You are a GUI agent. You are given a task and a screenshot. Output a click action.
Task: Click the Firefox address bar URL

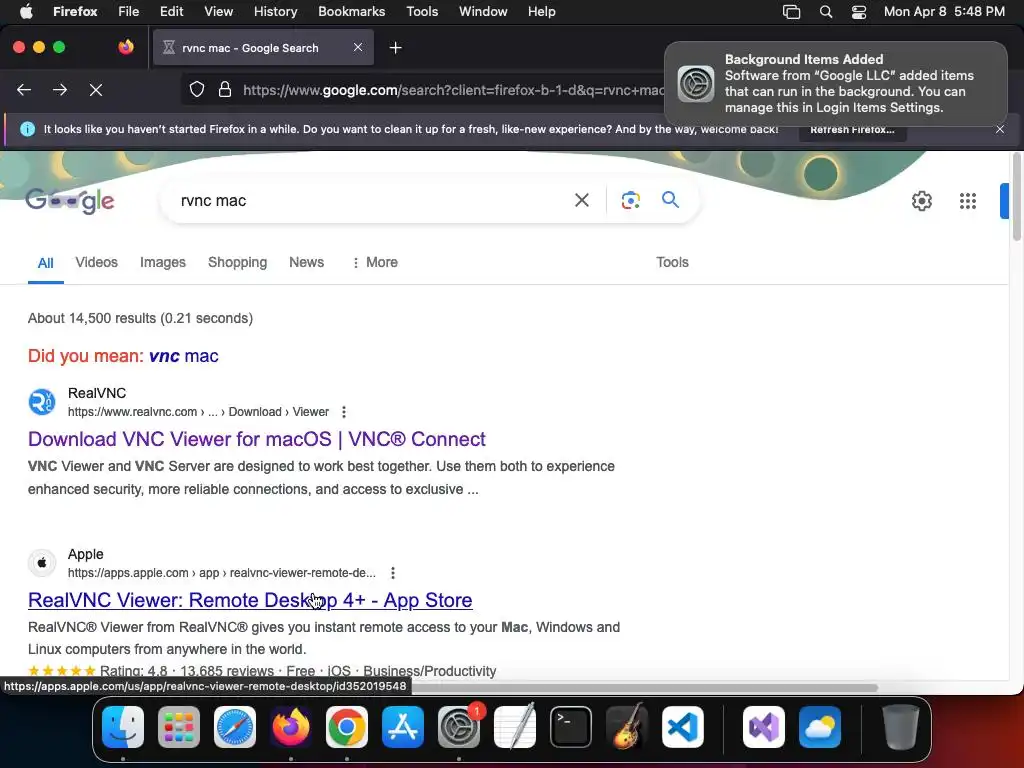453,90
